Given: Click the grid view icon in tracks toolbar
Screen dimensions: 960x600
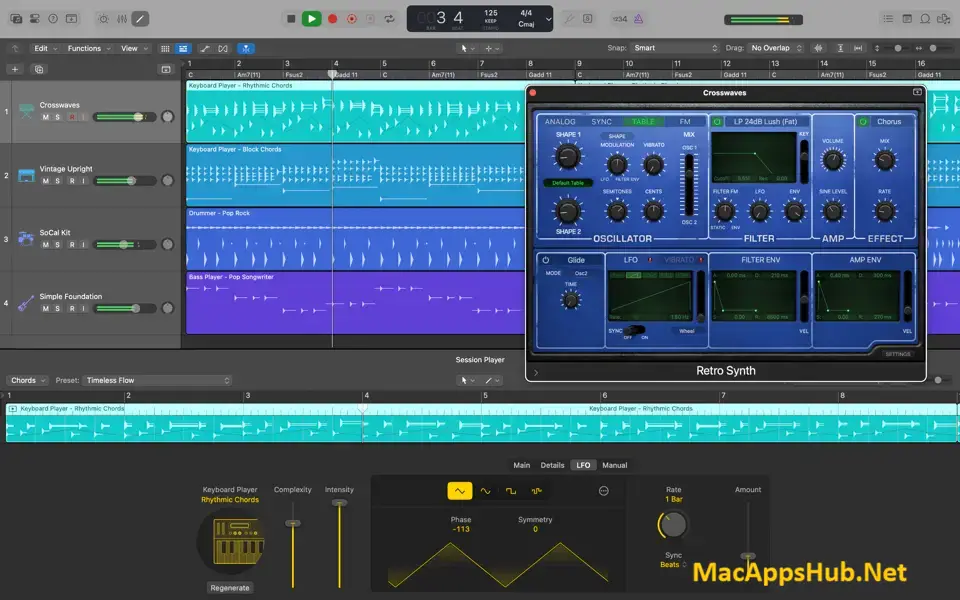Looking at the screenshot, I should point(165,48).
